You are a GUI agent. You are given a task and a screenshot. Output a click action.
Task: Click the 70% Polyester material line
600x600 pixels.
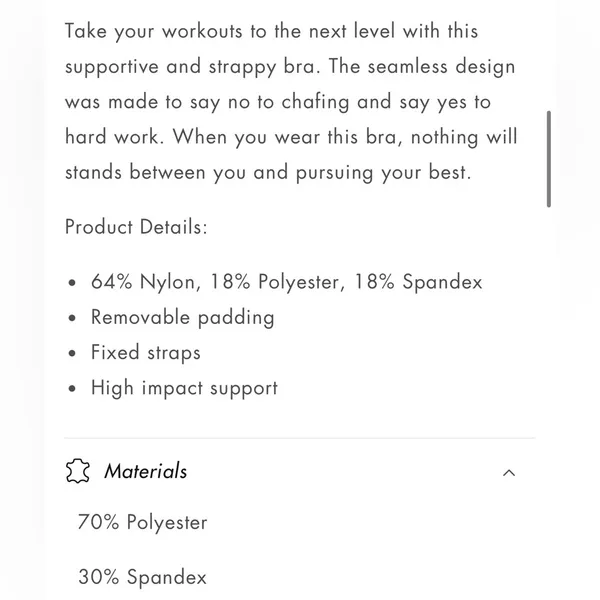(x=142, y=522)
